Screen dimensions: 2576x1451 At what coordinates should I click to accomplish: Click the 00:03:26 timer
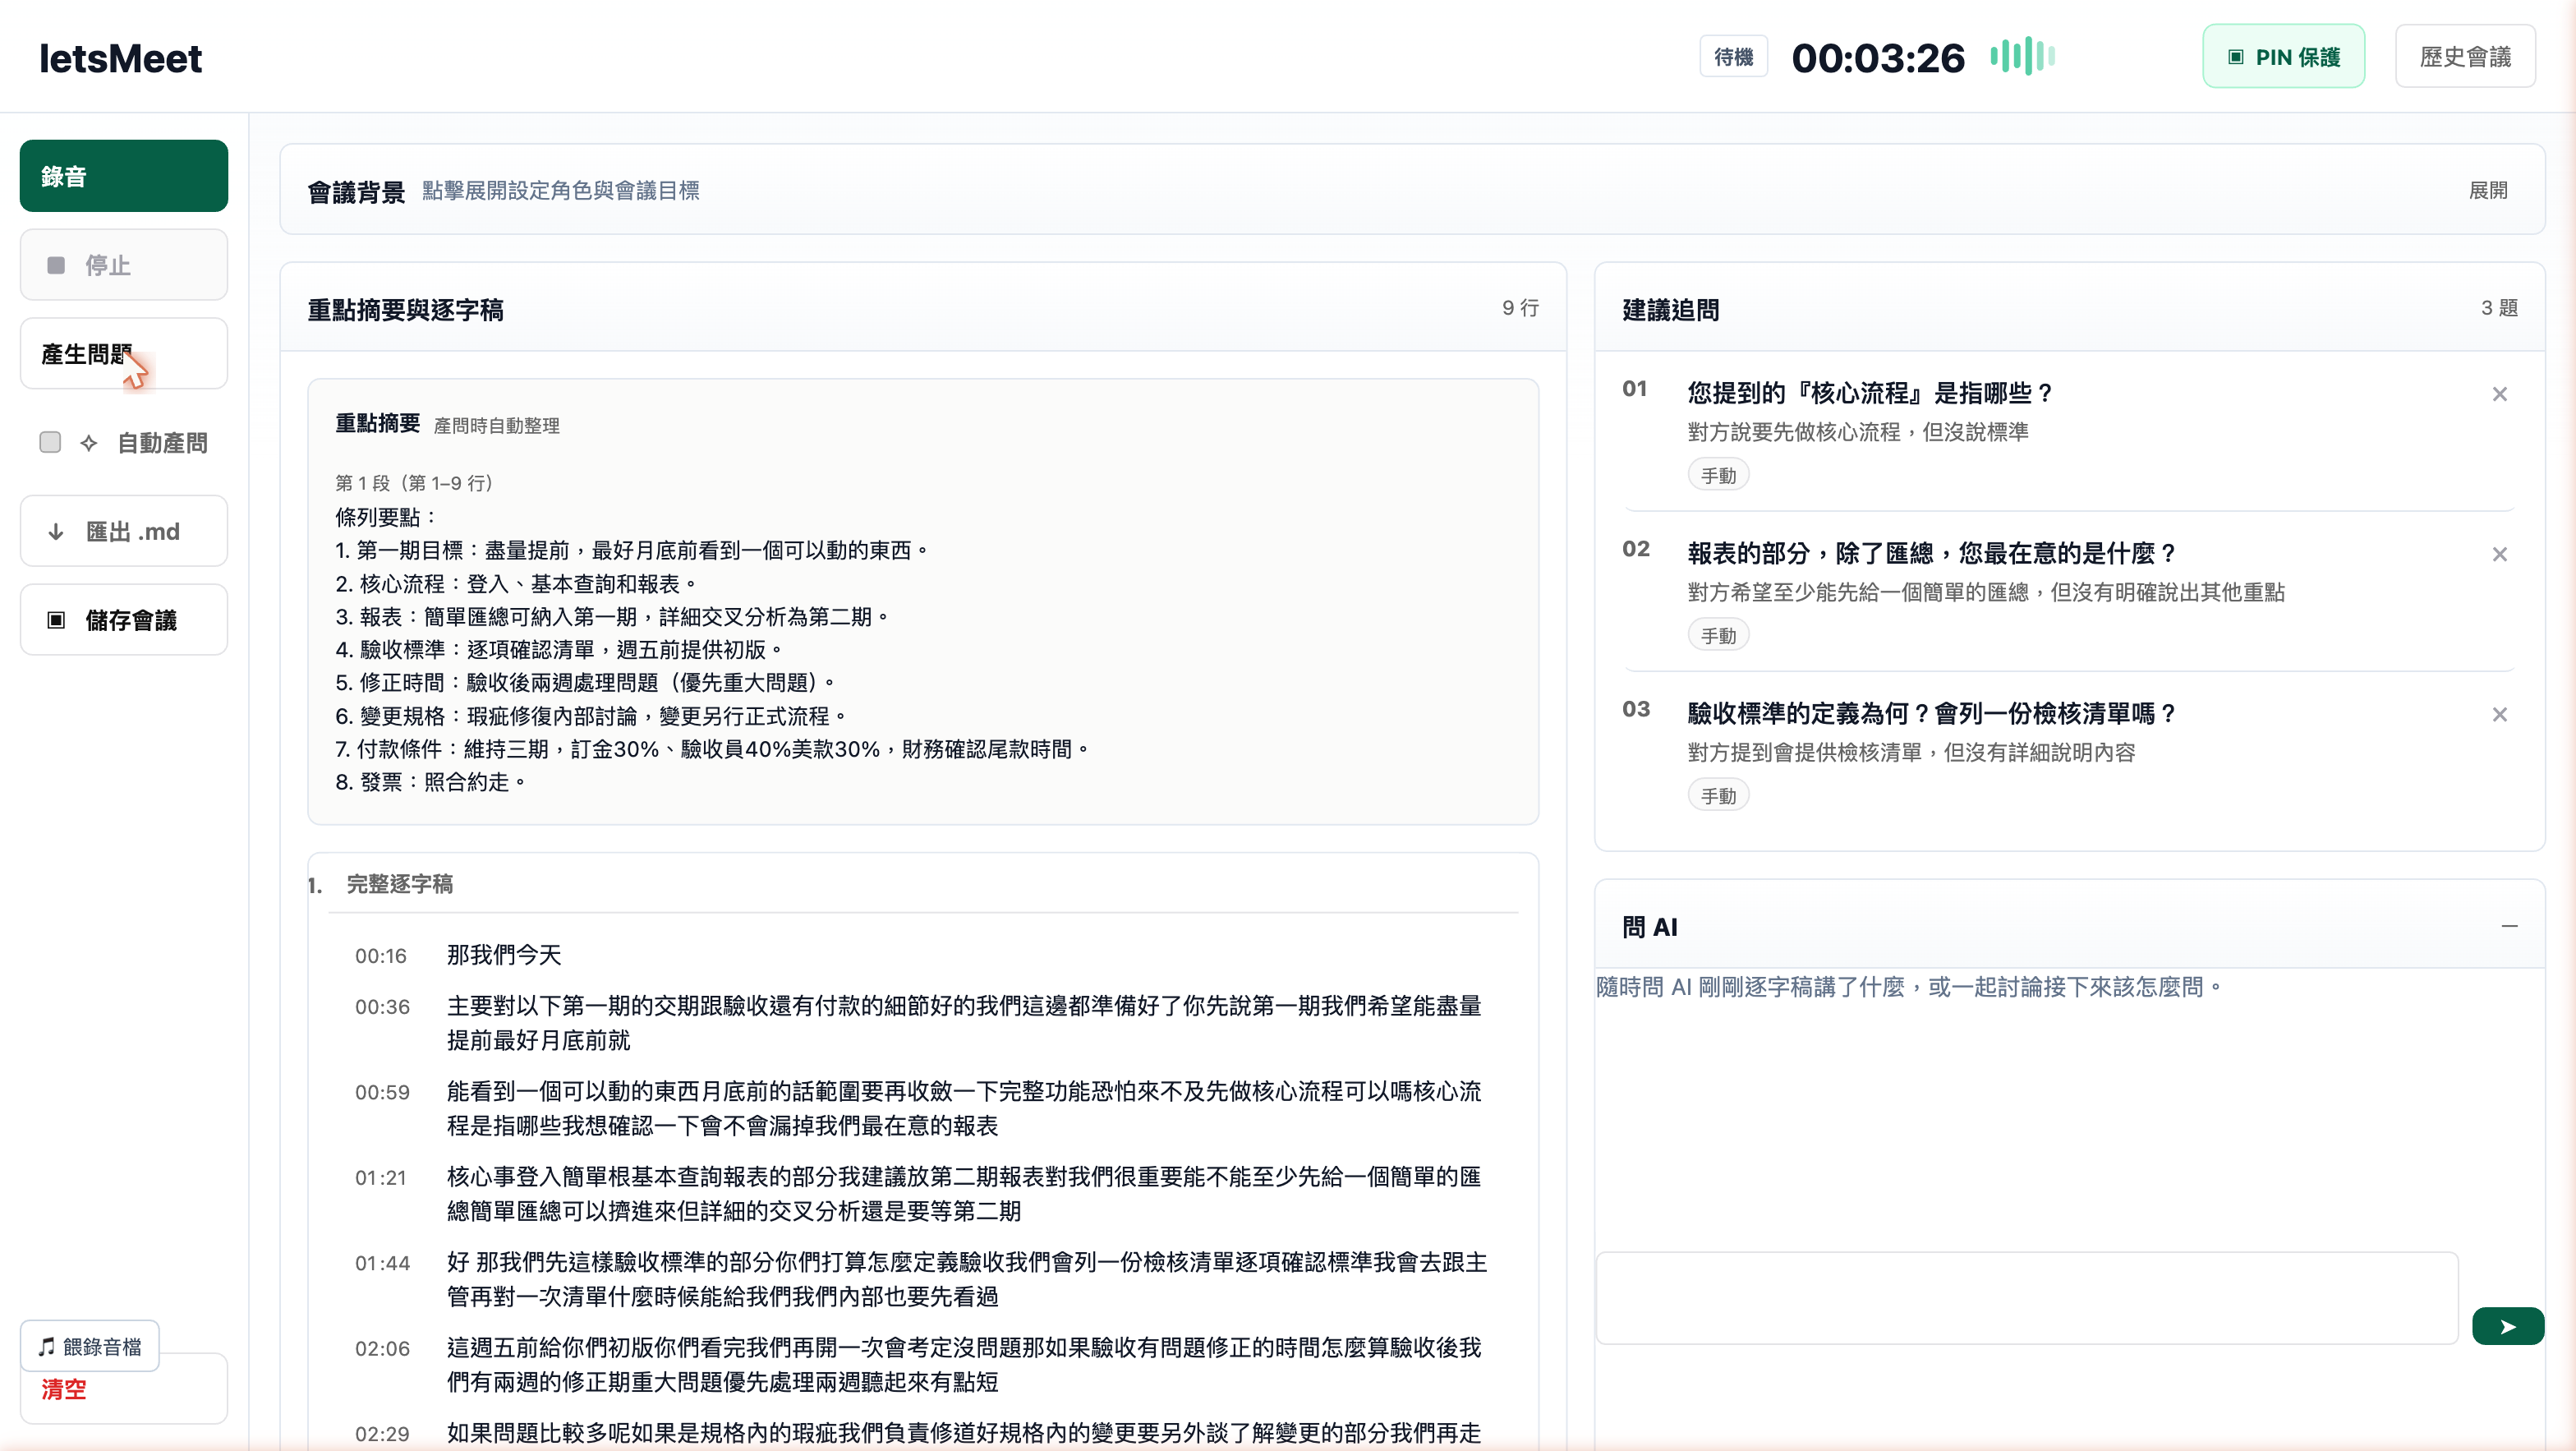pyautogui.click(x=1878, y=58)
